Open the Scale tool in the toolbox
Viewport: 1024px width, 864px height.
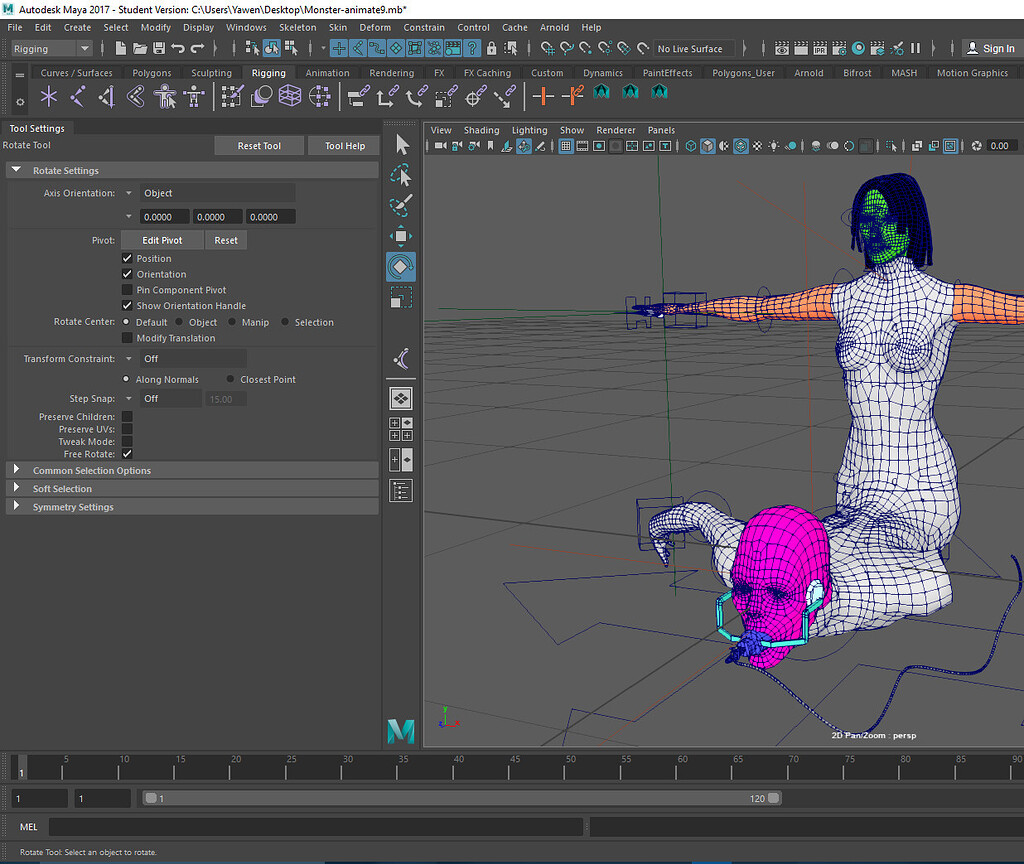[x=401, y=296]
